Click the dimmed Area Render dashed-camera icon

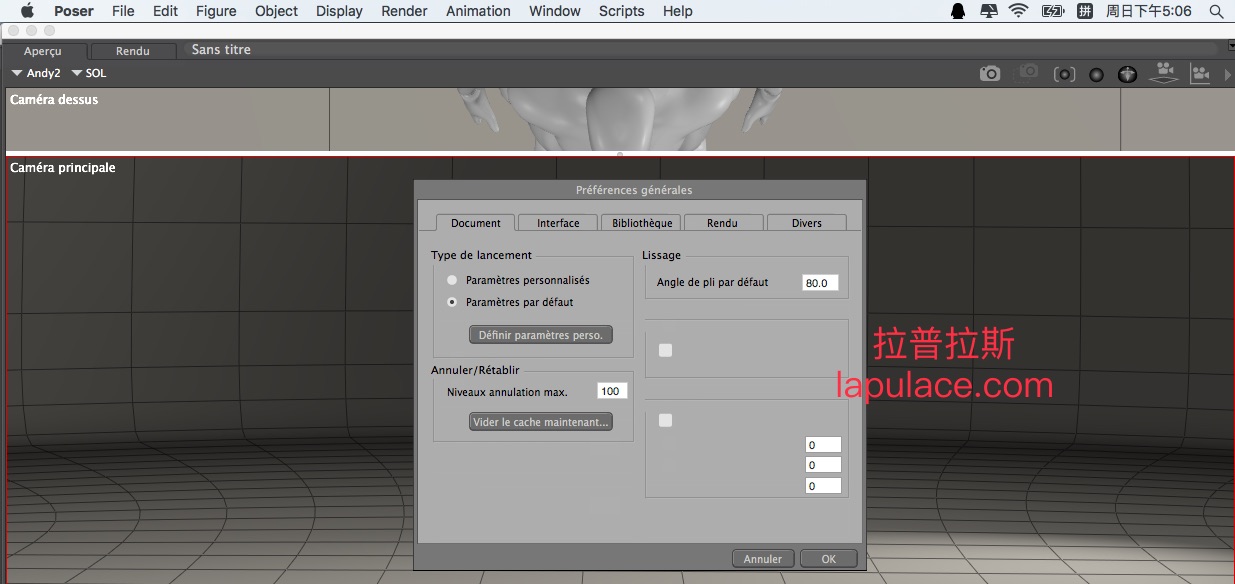pyautogui.click(x=1028, y=73)
